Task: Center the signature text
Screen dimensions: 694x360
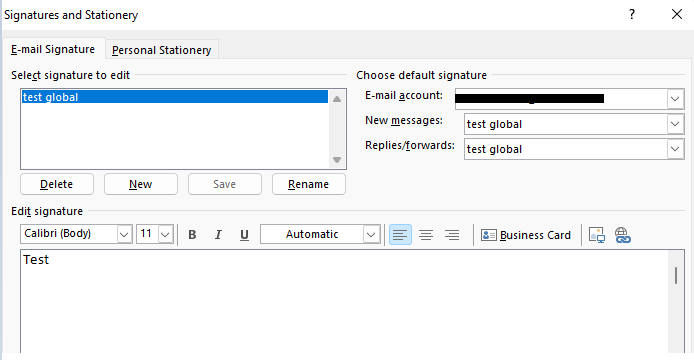Action: (x=426, y=235)
